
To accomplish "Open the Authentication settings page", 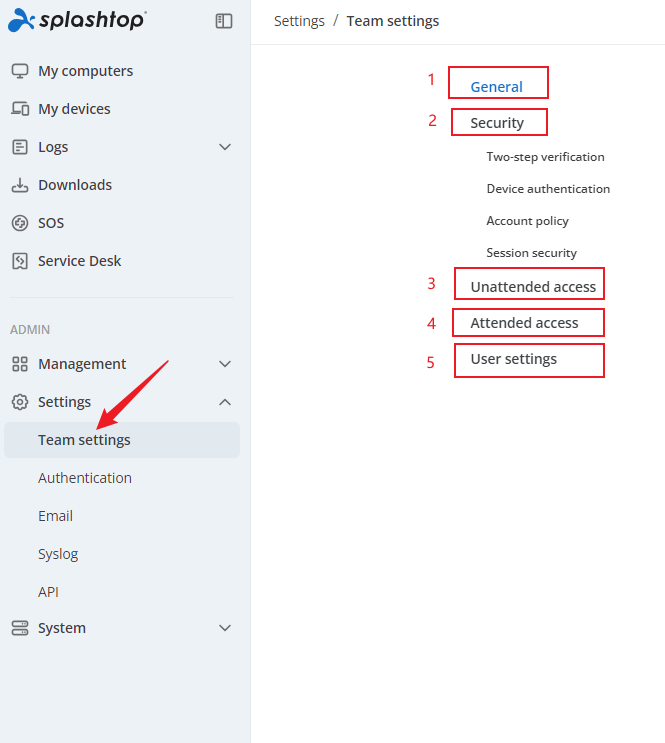I will [85, 478].
